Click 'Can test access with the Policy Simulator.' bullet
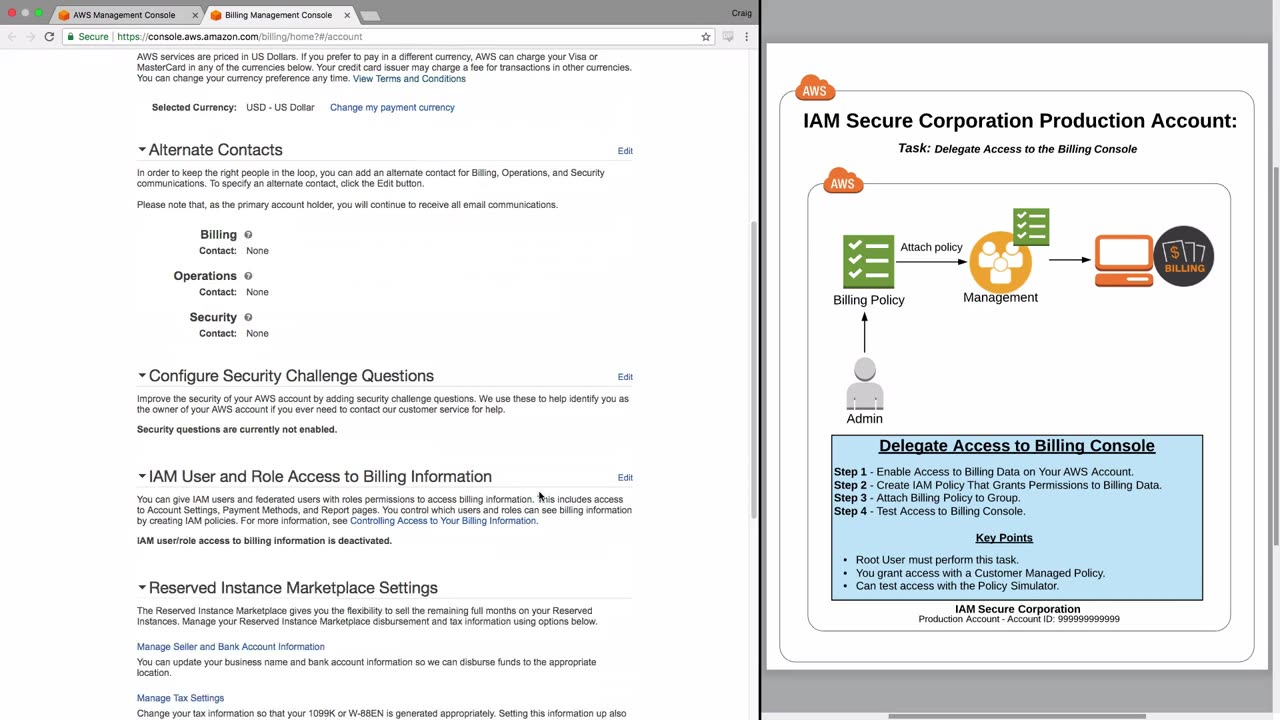The height and width of the screenshot is (720, 1280). click(957, 586)
